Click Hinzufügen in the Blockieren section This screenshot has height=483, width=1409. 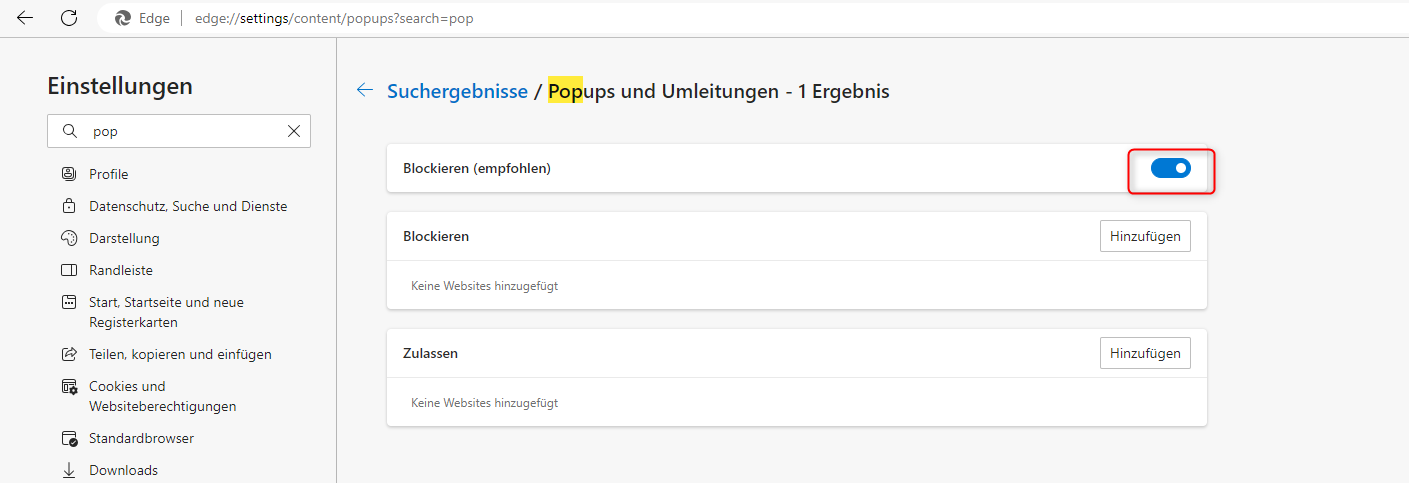[x=1145, y=236]
